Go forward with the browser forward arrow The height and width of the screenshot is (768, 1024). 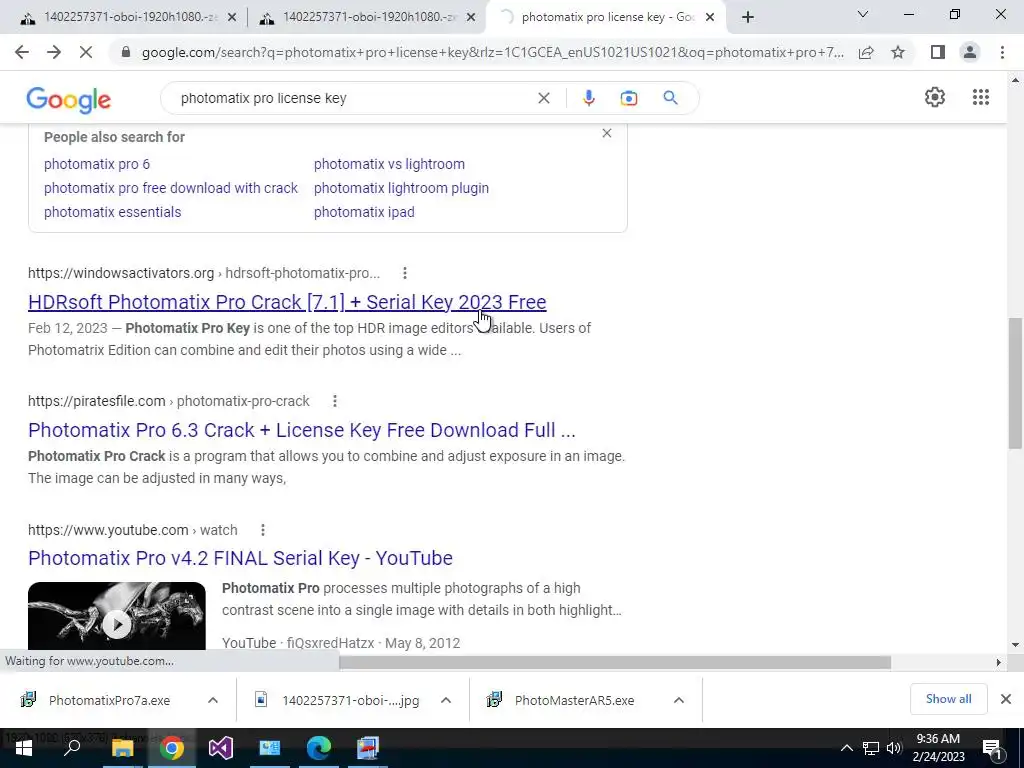pos(54,52)
